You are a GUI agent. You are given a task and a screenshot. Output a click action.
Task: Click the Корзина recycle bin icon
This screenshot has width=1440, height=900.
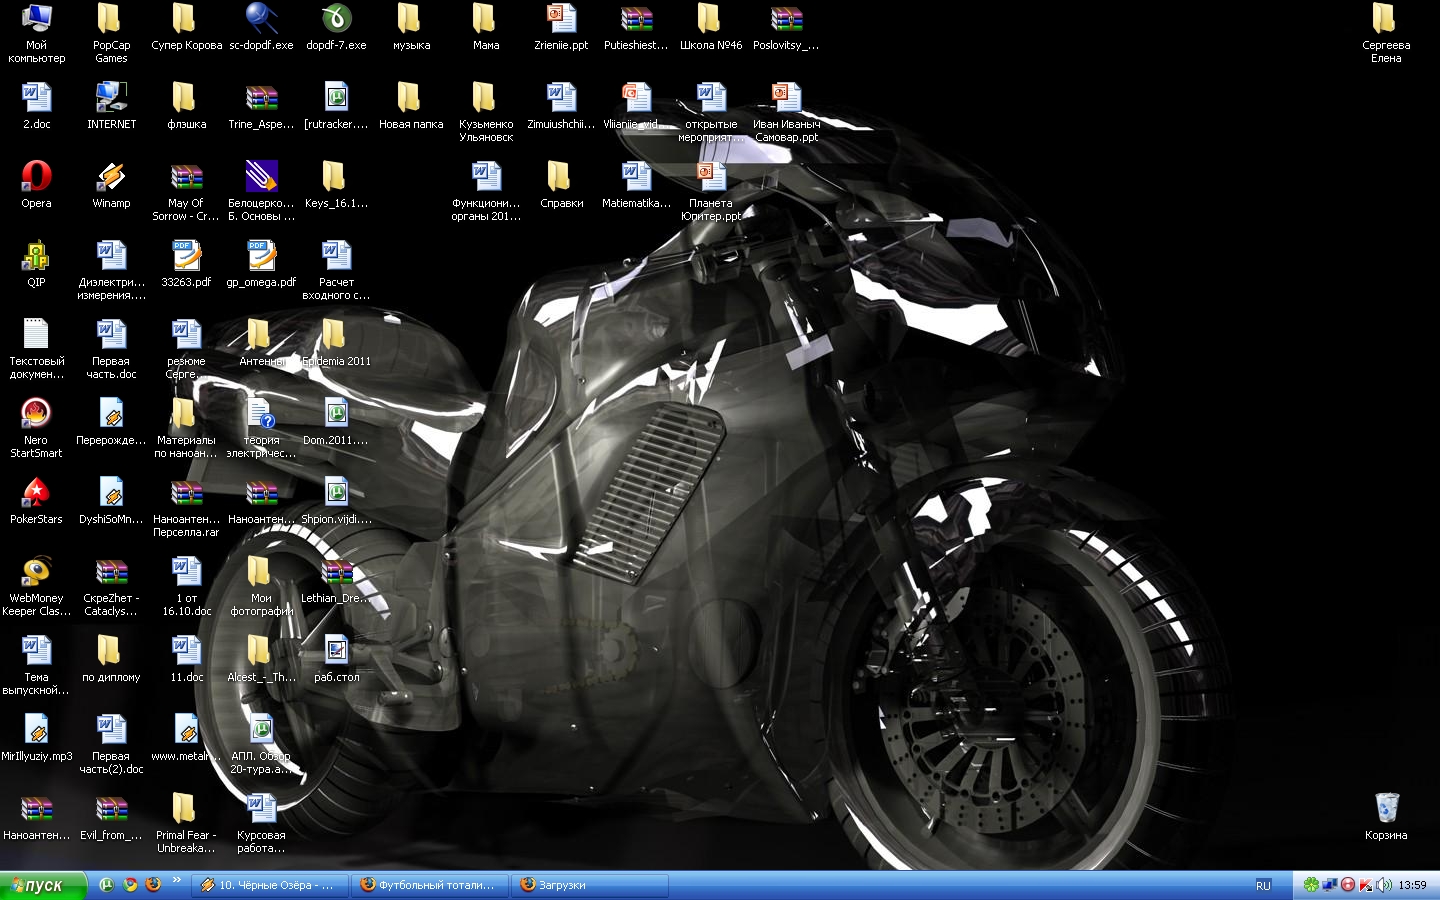1386,809
